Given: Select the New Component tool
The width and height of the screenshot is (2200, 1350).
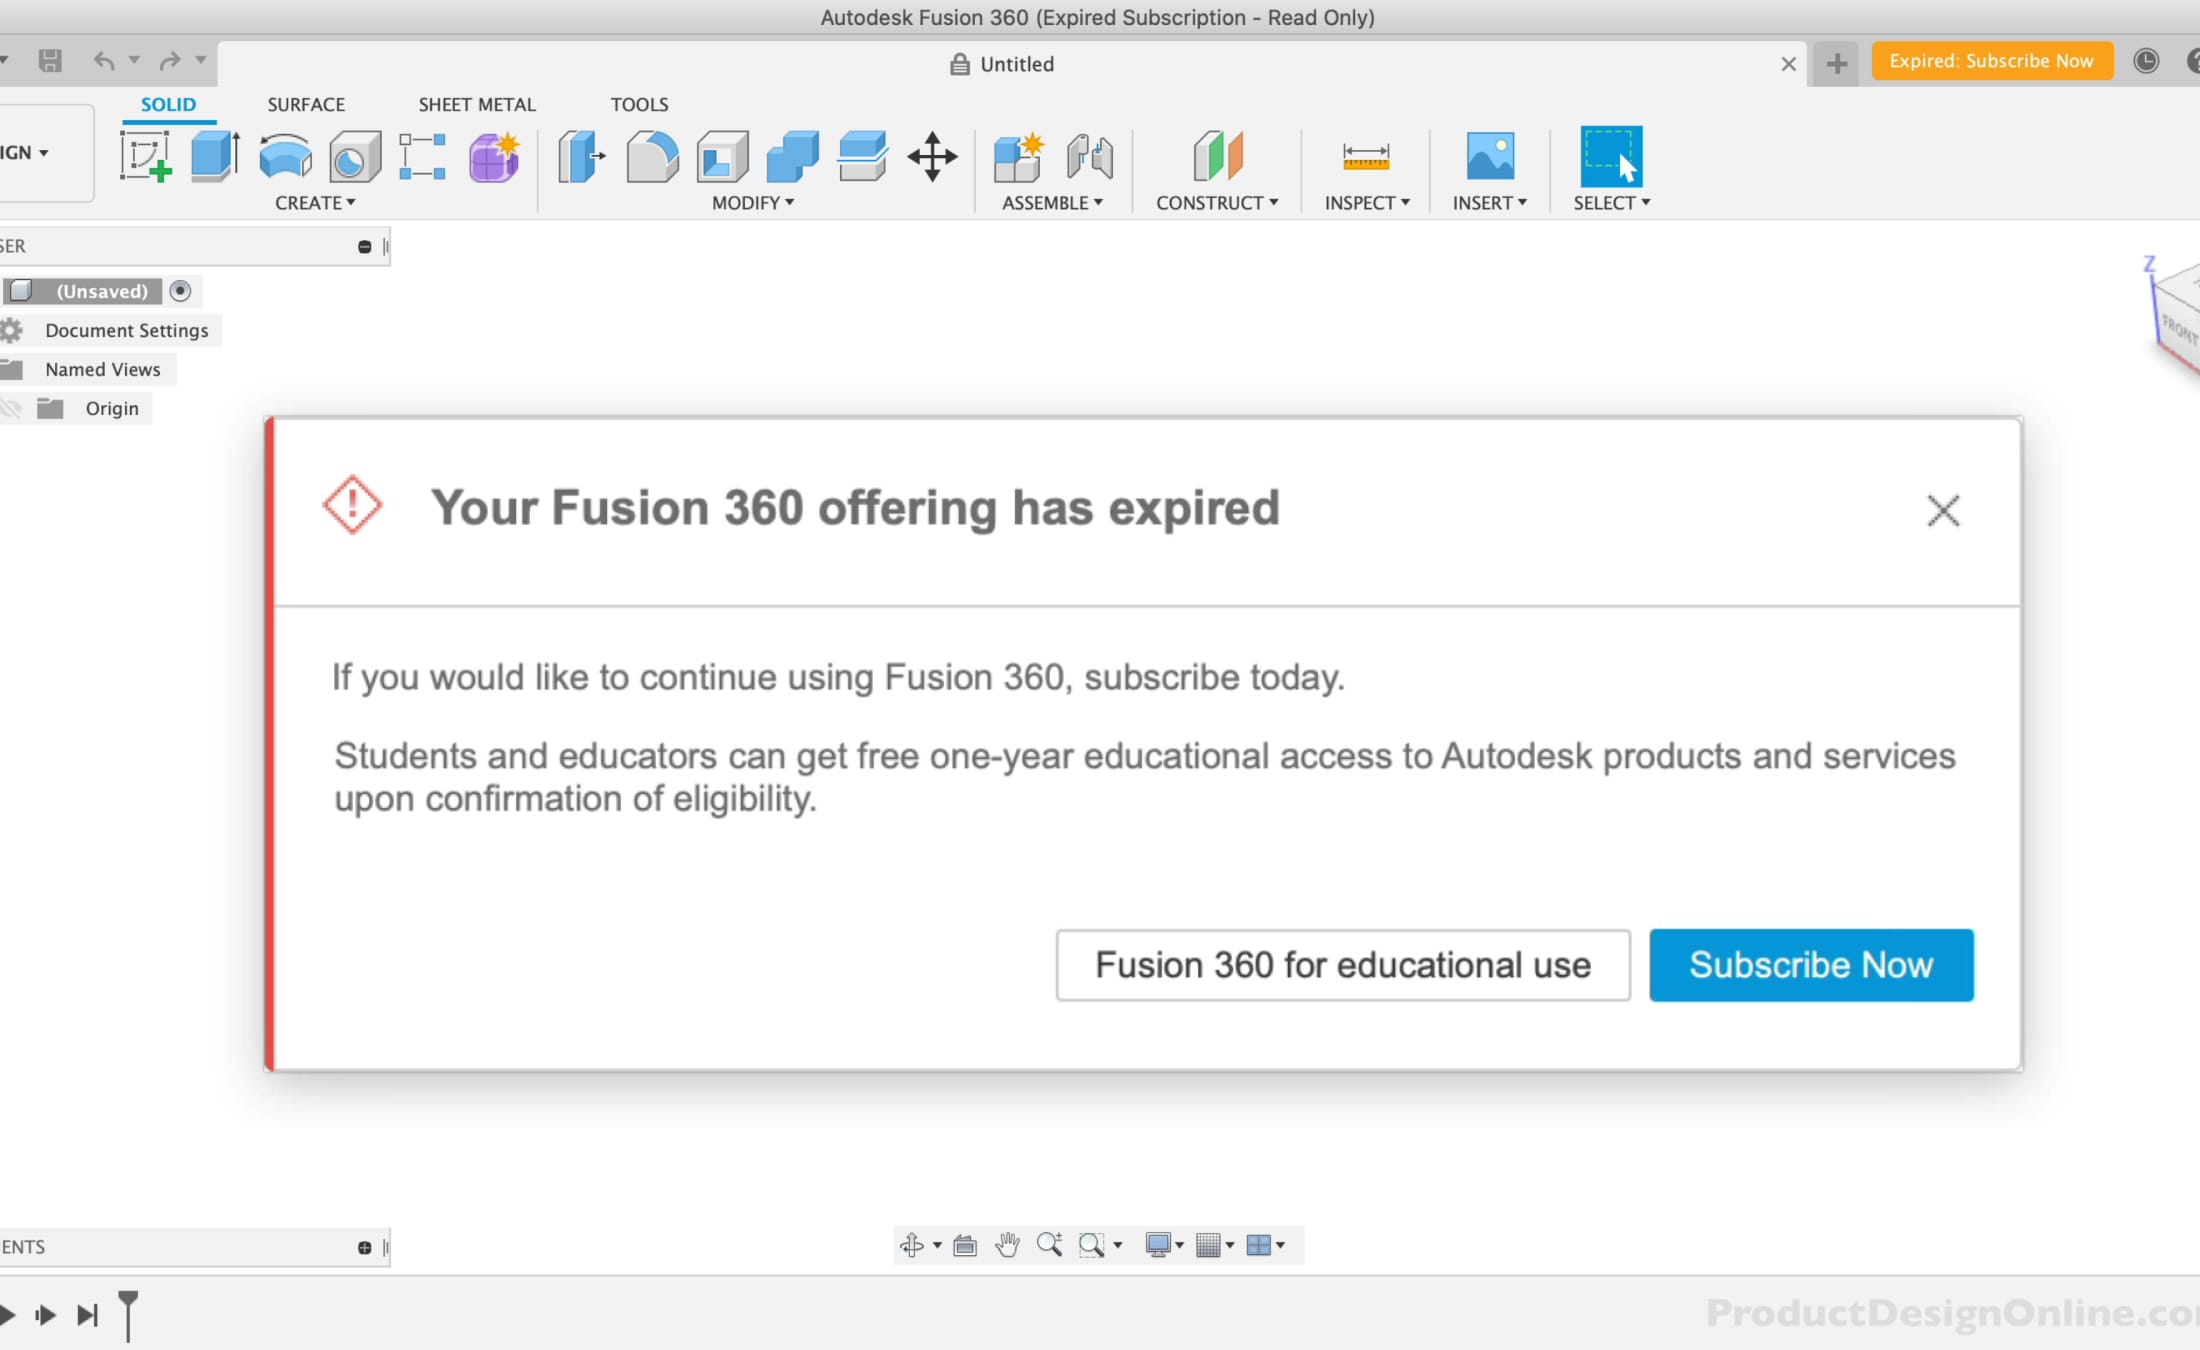Looking at the screenshot, I should (1018, 157).
